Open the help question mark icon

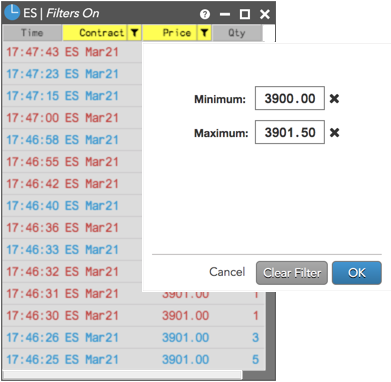pyautogui.click(x=205, y=14)
